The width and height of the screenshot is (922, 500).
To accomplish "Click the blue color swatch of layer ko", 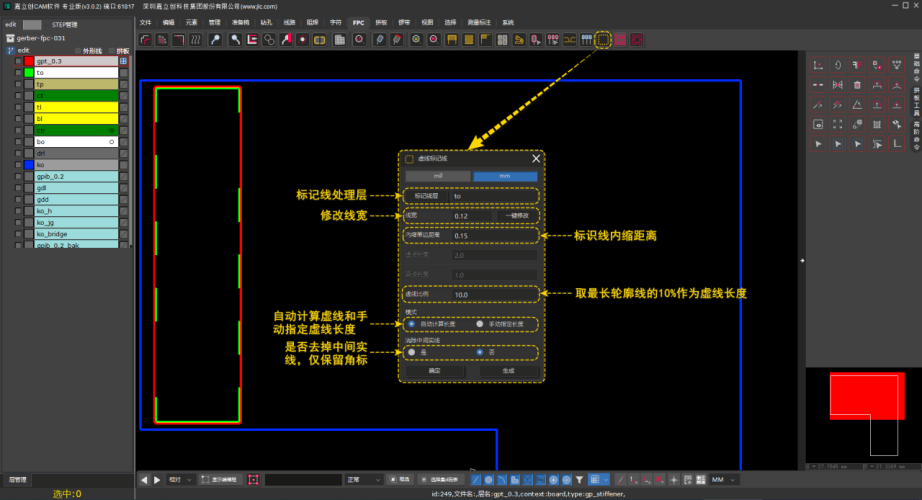I will (29, 165).
